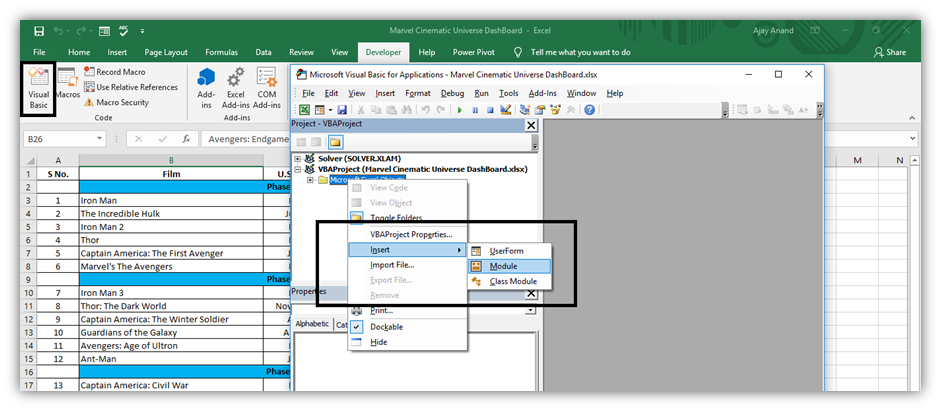
Task: Switch to the Power Pivot ribbon tab
Action: (474, 52)
